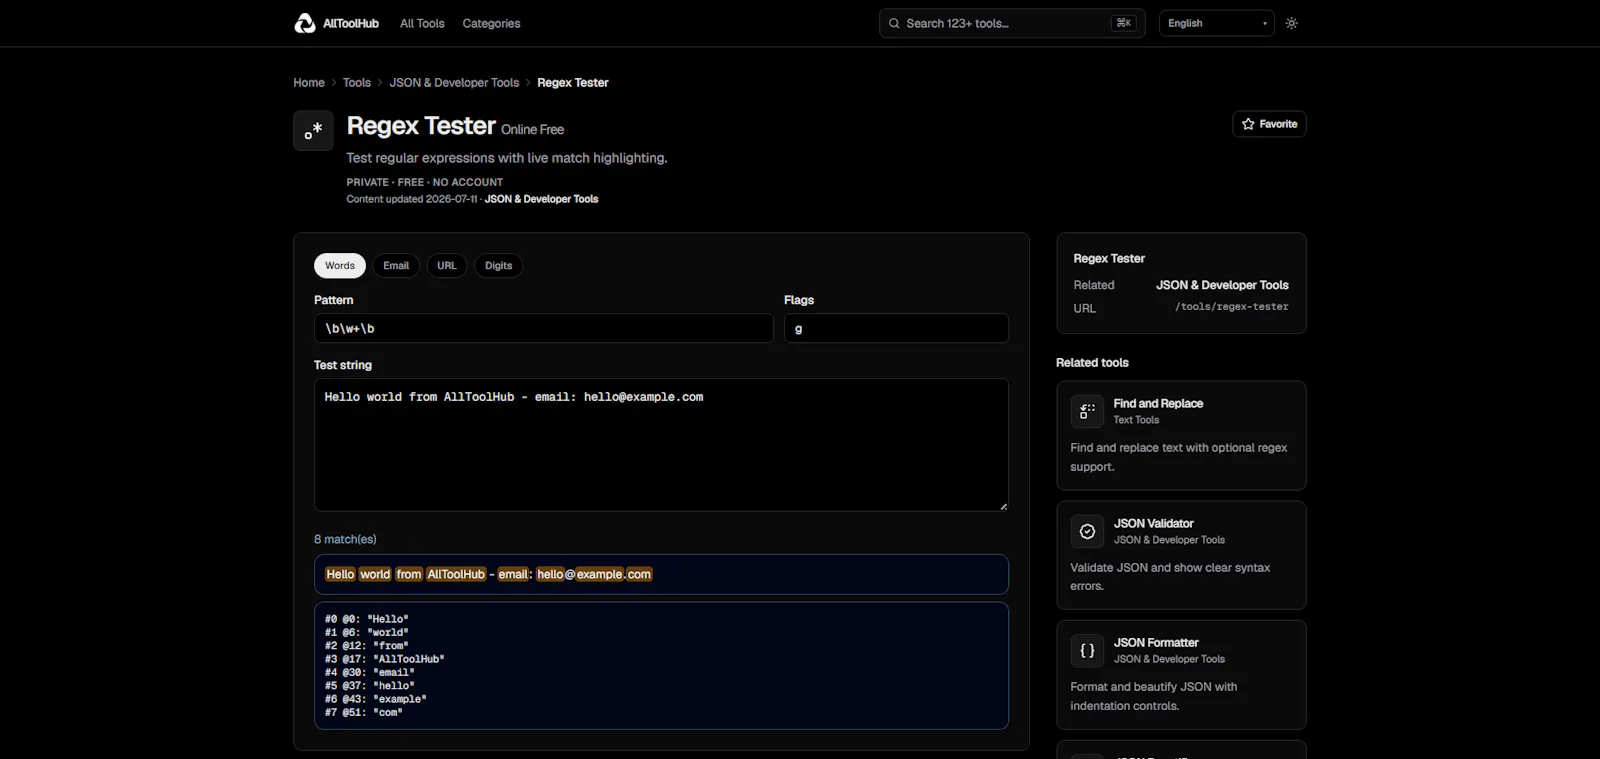This screenshot has height=759, width=1600.
Task: Click the AllToolHub logo icon
Action: click(x=305, y=23)
